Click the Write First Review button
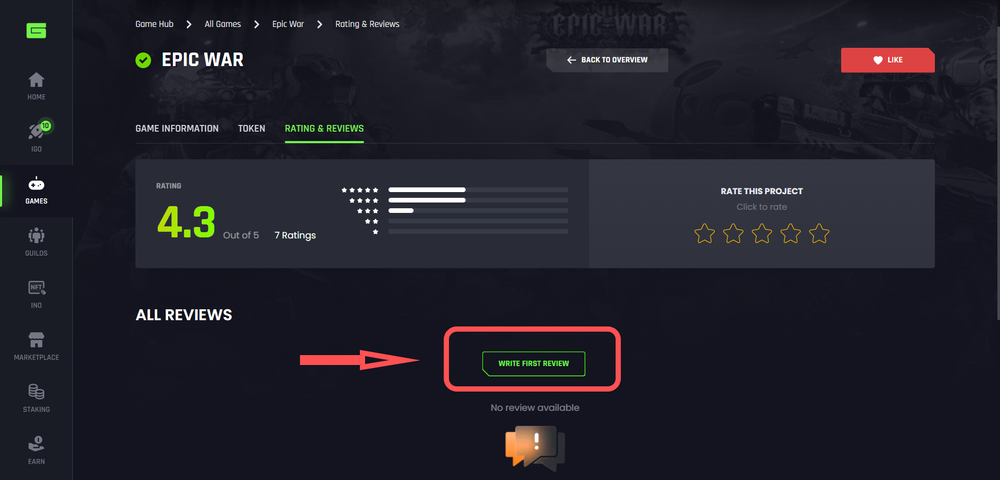 tap(533, 363)
